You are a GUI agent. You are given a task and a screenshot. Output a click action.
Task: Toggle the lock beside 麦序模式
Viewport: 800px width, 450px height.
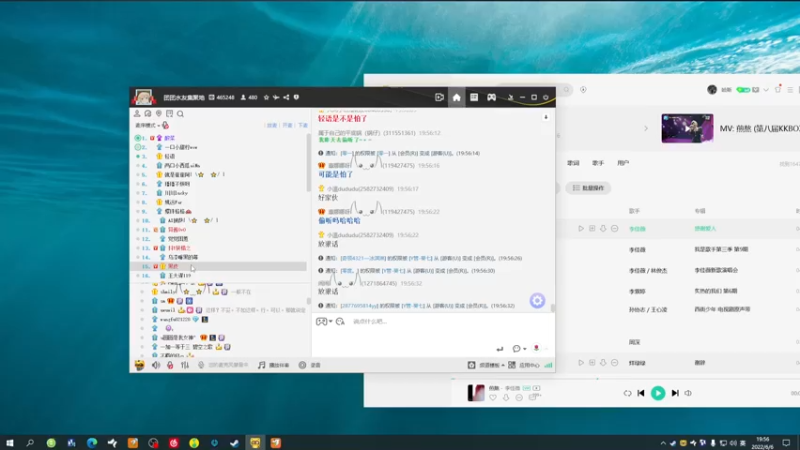coord(165,126)
